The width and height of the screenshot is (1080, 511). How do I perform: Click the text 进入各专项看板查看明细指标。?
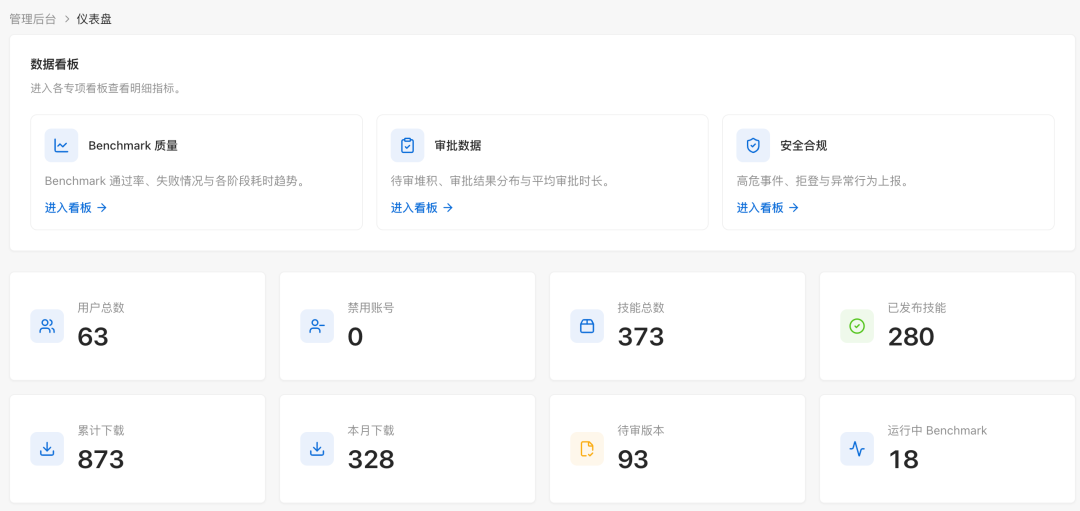(x=106, y=88)
